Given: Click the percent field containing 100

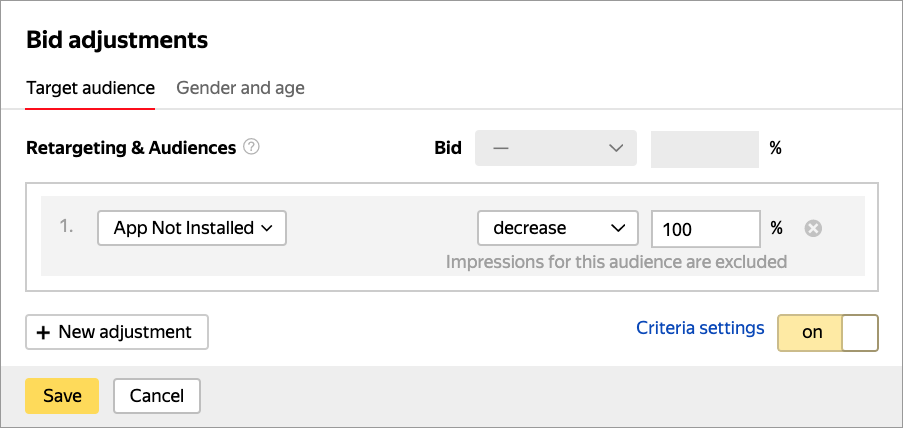Looking at the screenshot, I should click(705, 229).
